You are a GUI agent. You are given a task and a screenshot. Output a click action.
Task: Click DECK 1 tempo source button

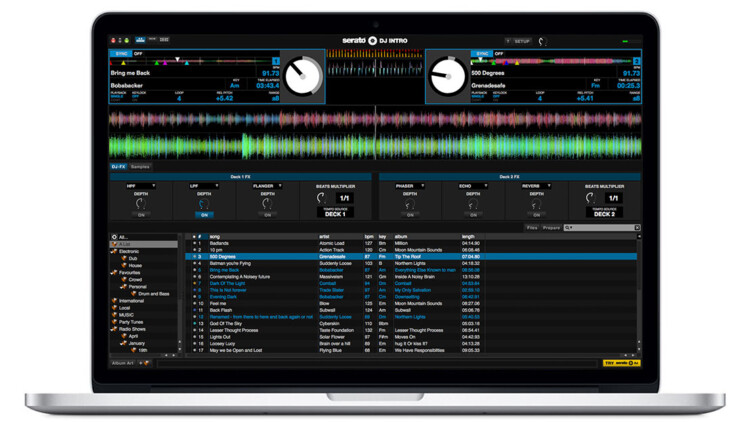click(x=335, y=214)
